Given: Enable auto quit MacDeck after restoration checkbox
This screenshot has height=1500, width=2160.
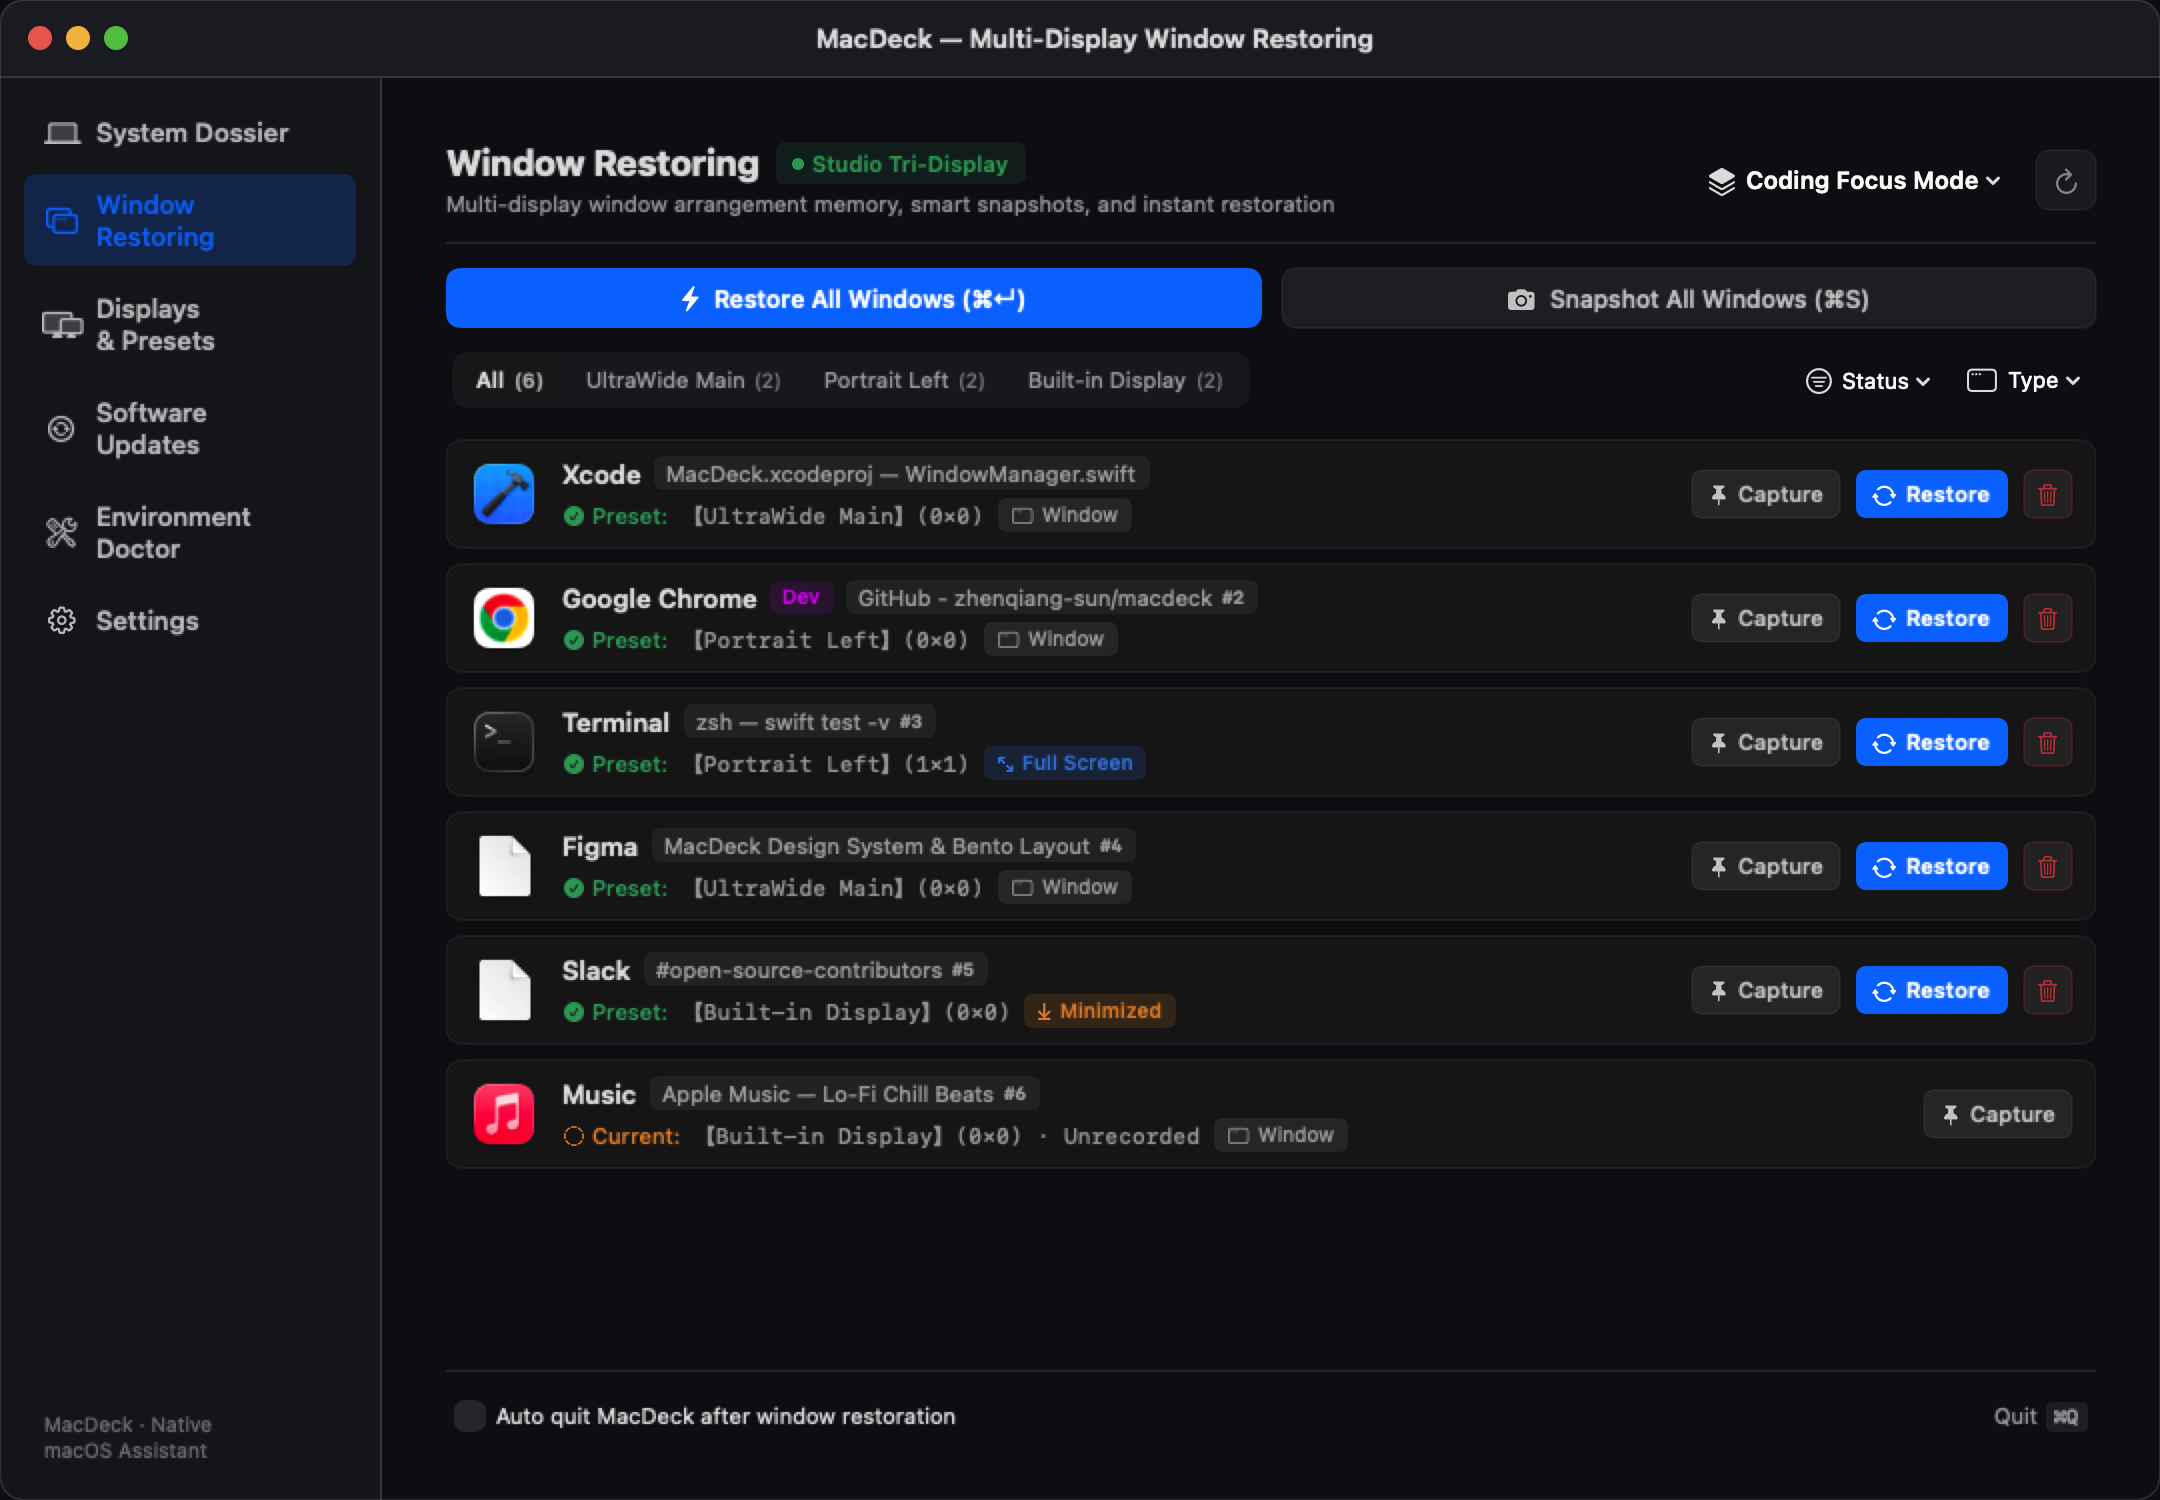Looking at the screenshot, I should click(x=470, y=1416).
